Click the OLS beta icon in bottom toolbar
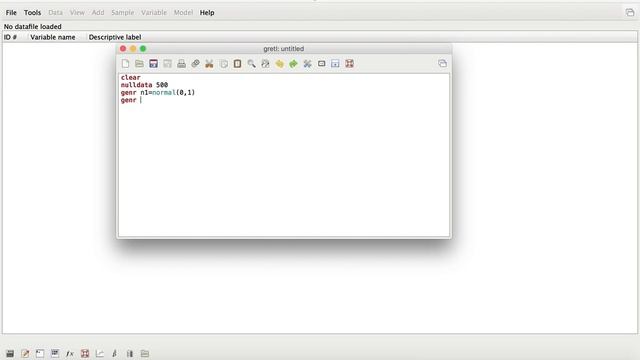The width and height of the screenshot is (640, 360). [115, 353]
